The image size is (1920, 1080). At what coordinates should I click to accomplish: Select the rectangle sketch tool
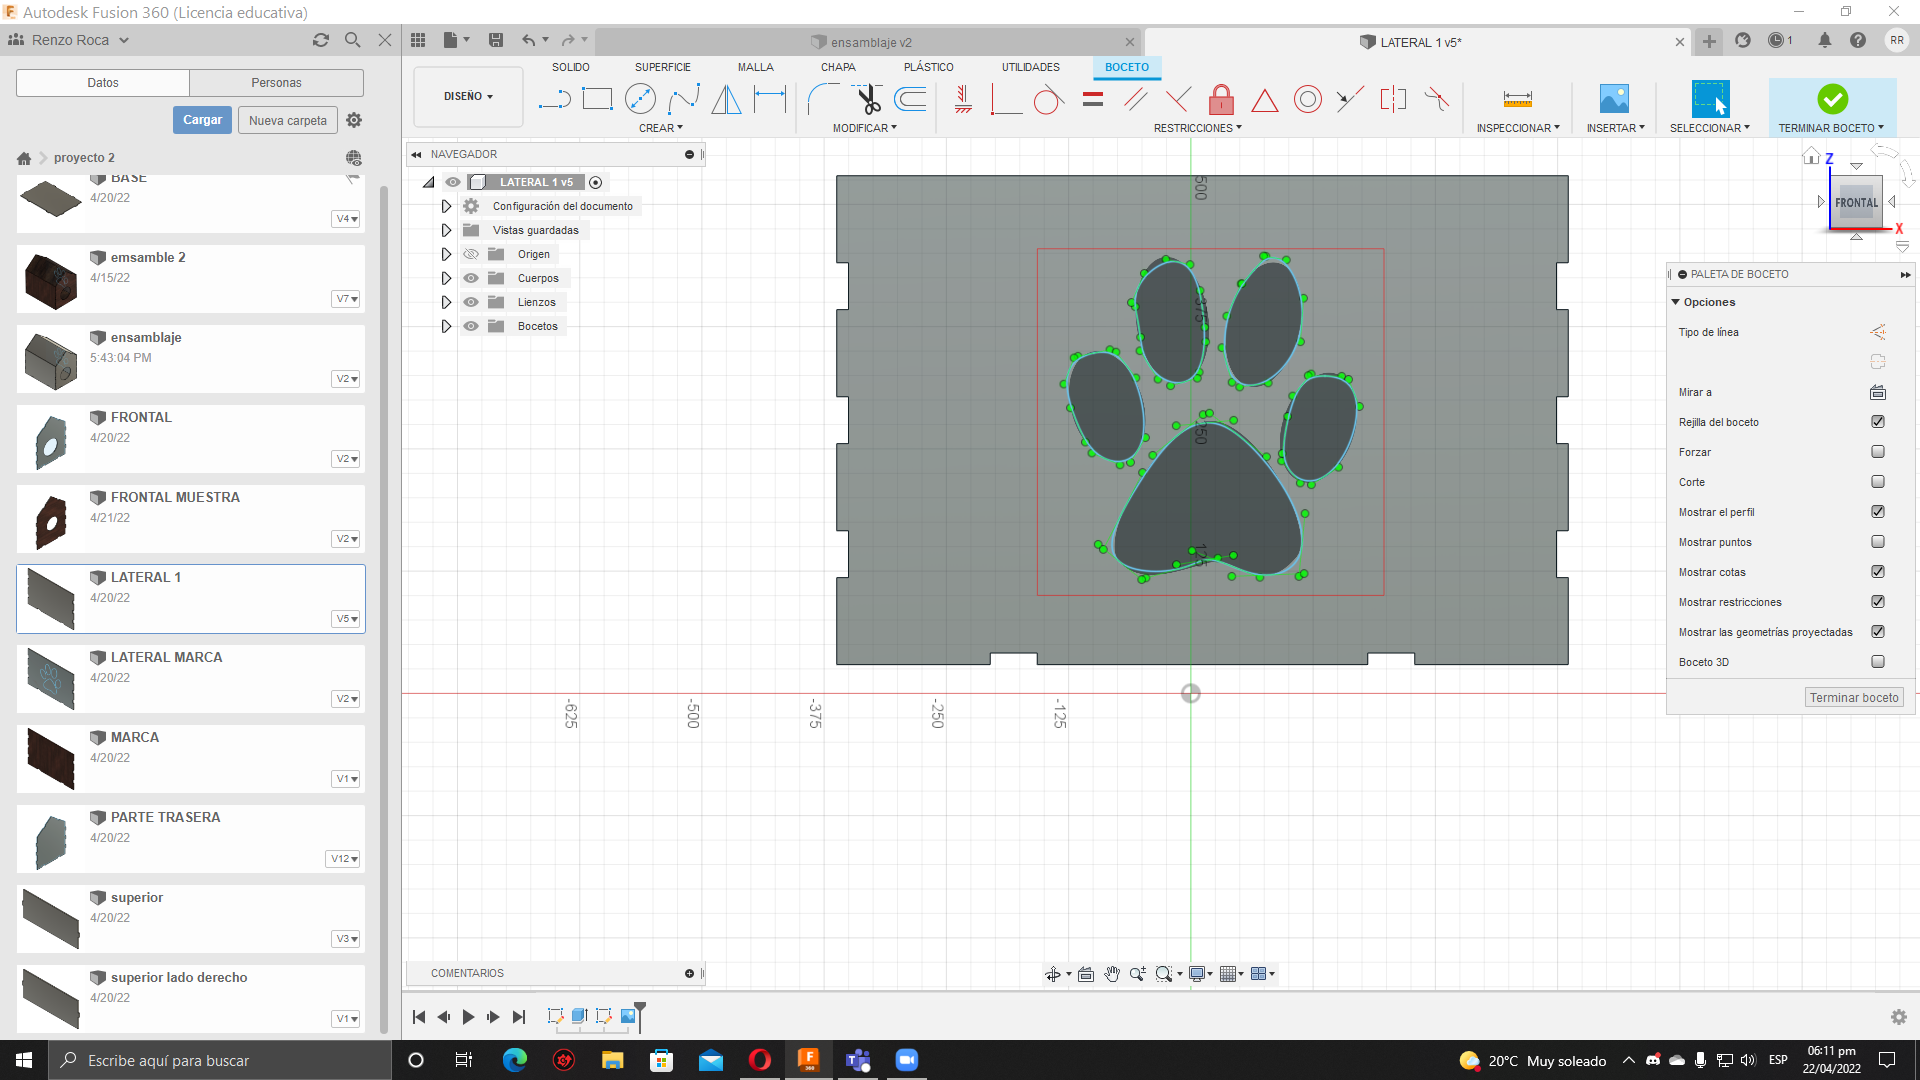(x=597, y=99)
